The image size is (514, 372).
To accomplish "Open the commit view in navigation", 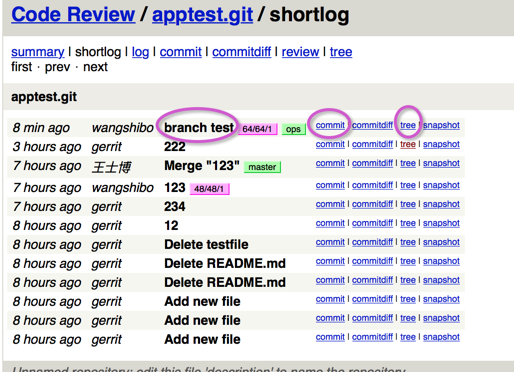I will coord(181,52).
